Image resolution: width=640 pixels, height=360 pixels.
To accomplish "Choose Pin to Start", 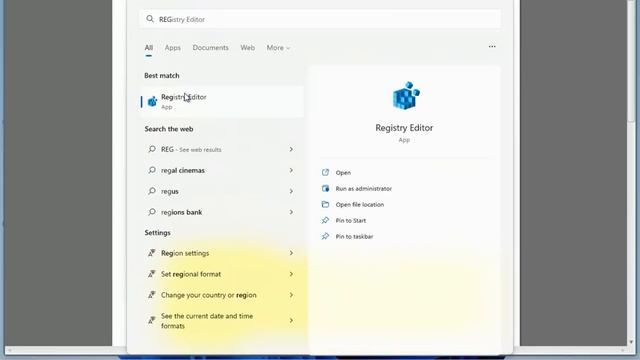I will click(351, 220).
